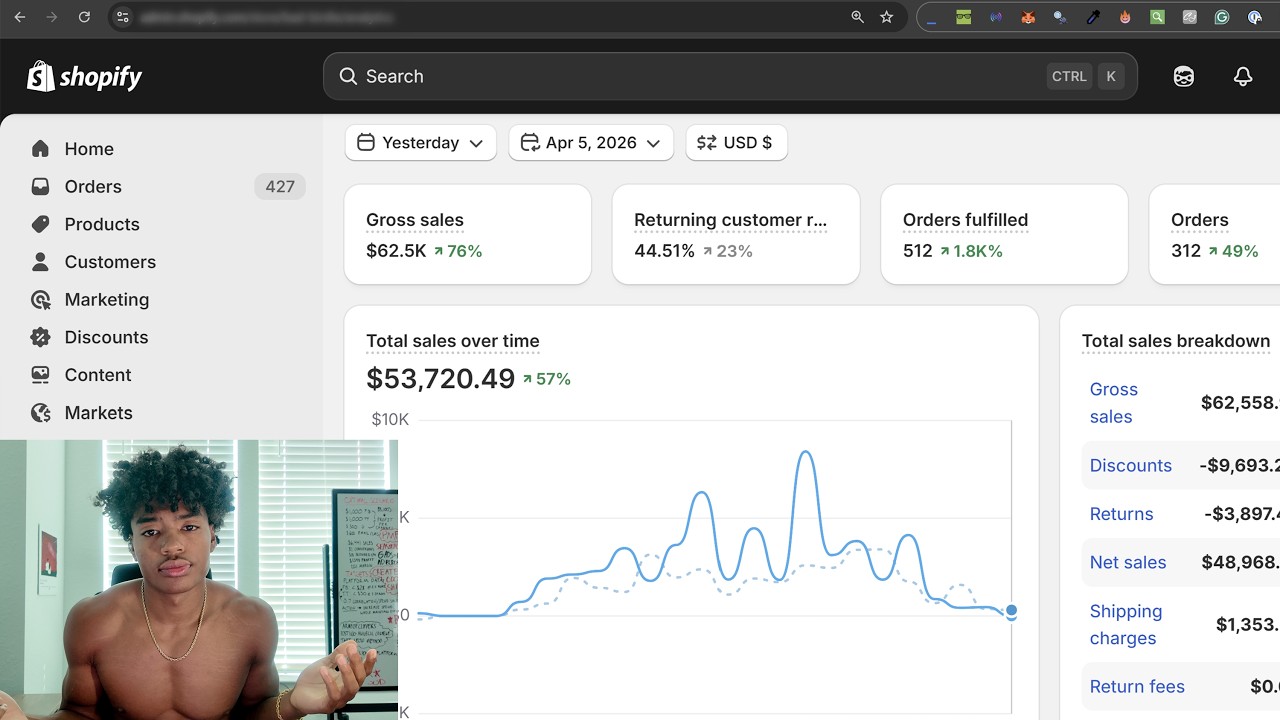Open the Markets section
1280x720 pixels.
[98, 413]
